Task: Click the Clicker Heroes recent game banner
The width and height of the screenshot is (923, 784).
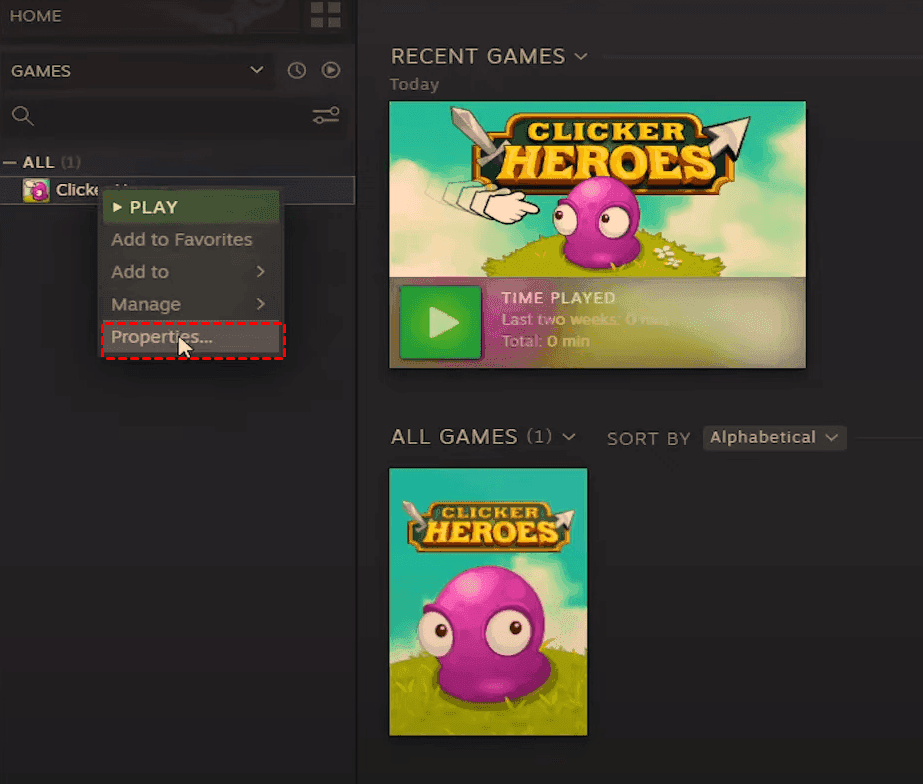Action: 597,189
